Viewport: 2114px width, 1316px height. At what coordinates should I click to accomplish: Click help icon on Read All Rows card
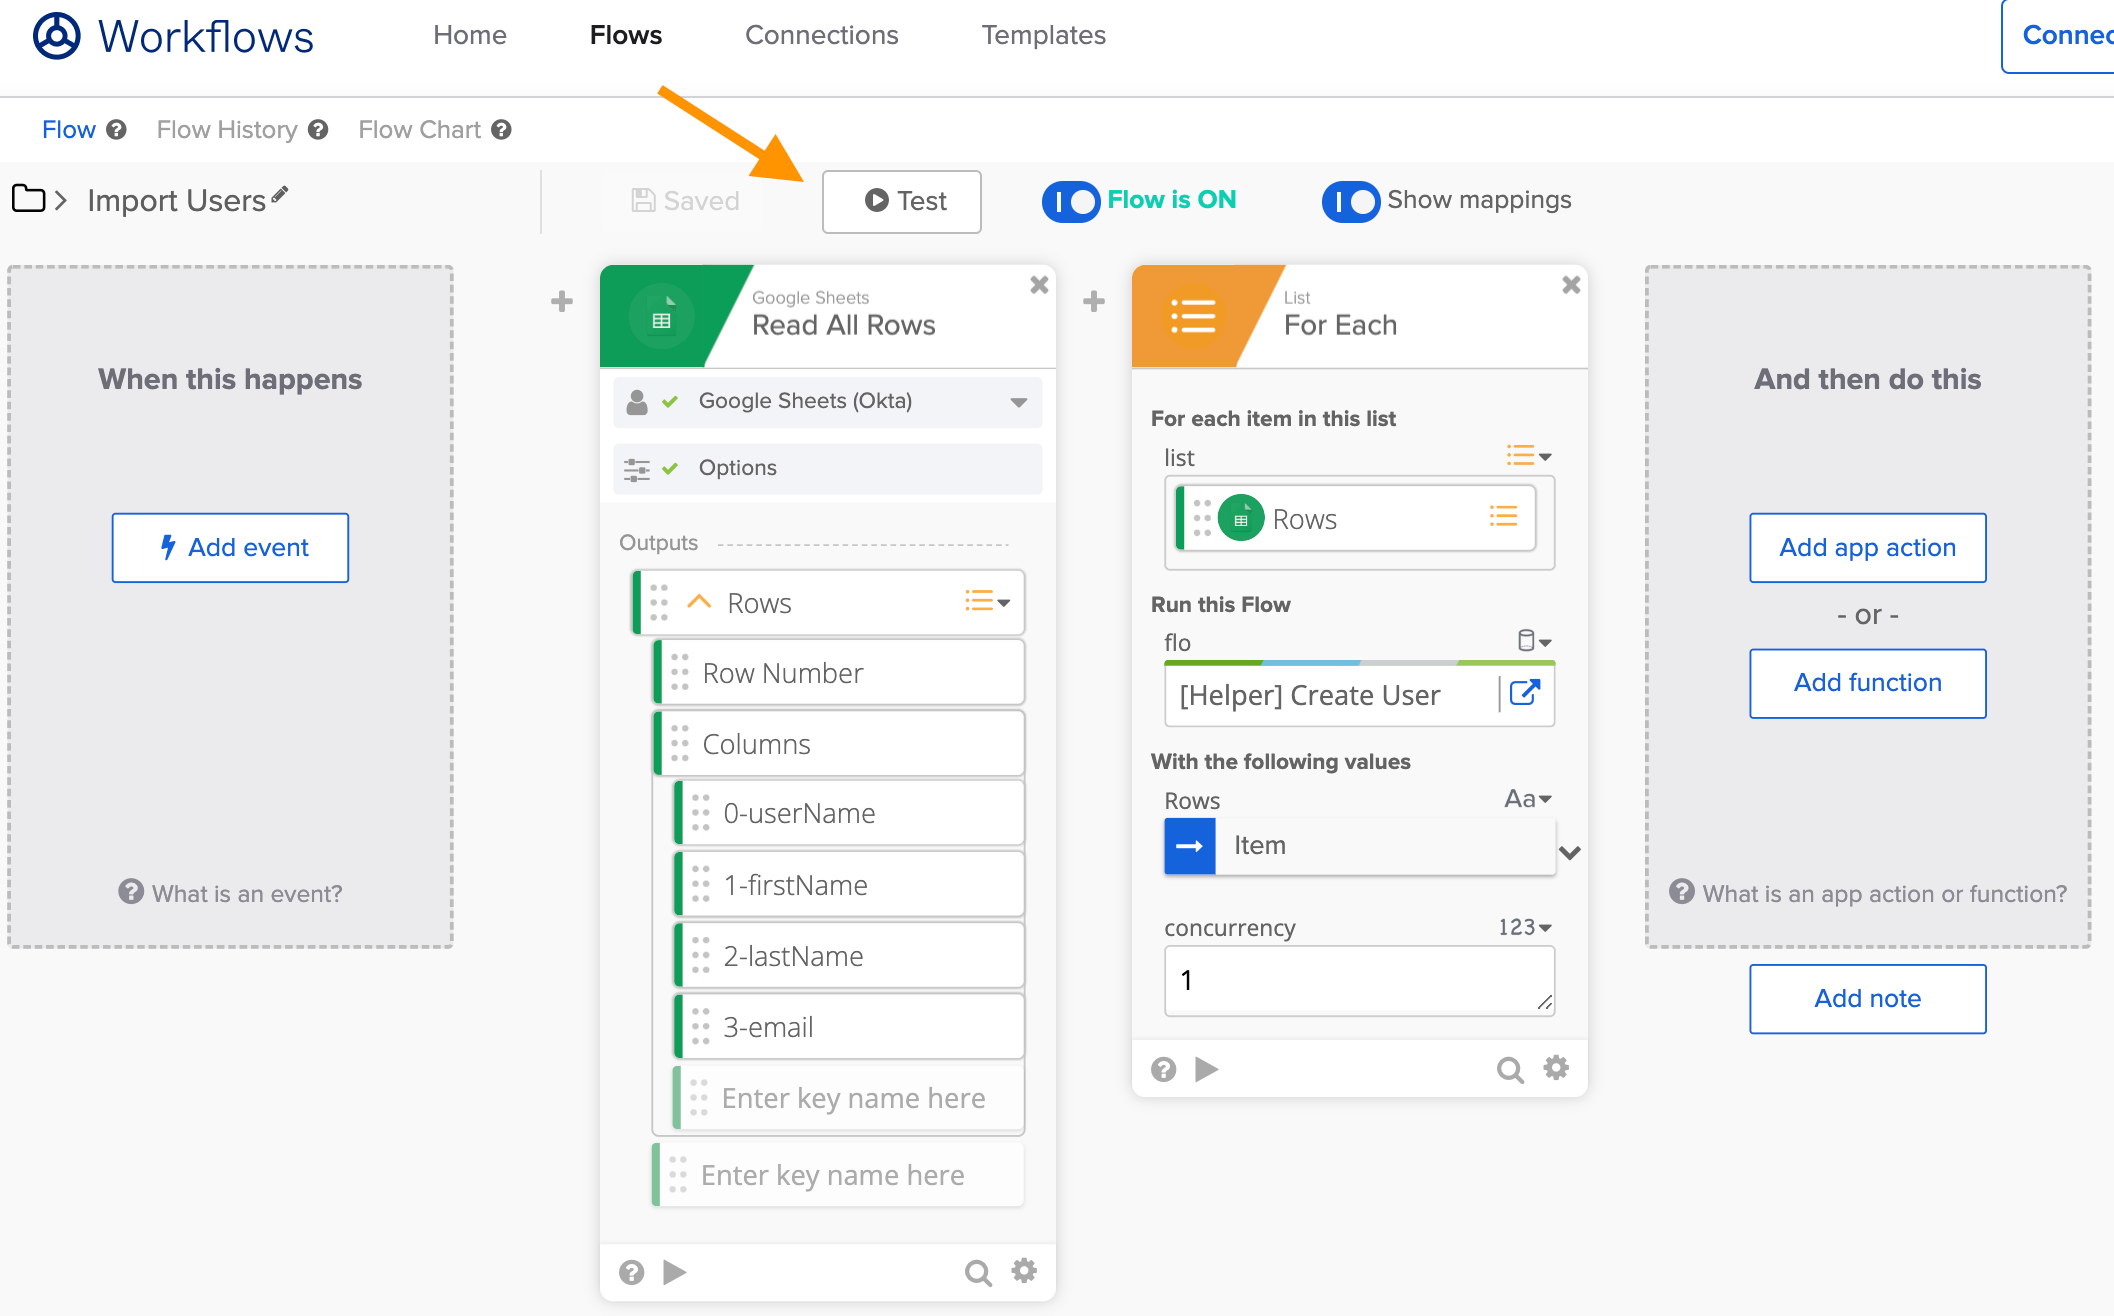tap(631, 1272)
